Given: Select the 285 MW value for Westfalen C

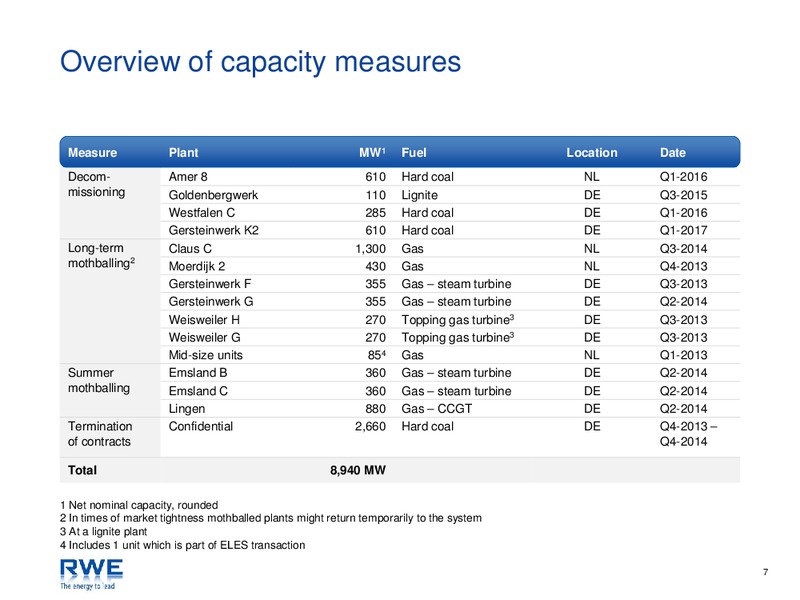Looking at the screenshot, I should coord(376,213).
